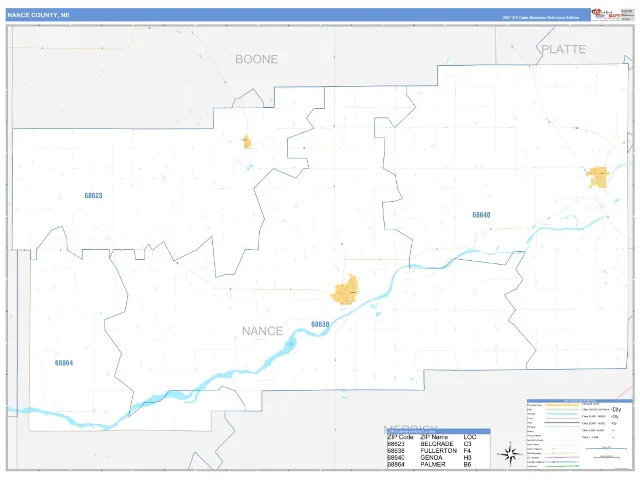This screenshot has height=480, width=640.
Task: Select grid location B6 in the table
Action: point(467,464)
